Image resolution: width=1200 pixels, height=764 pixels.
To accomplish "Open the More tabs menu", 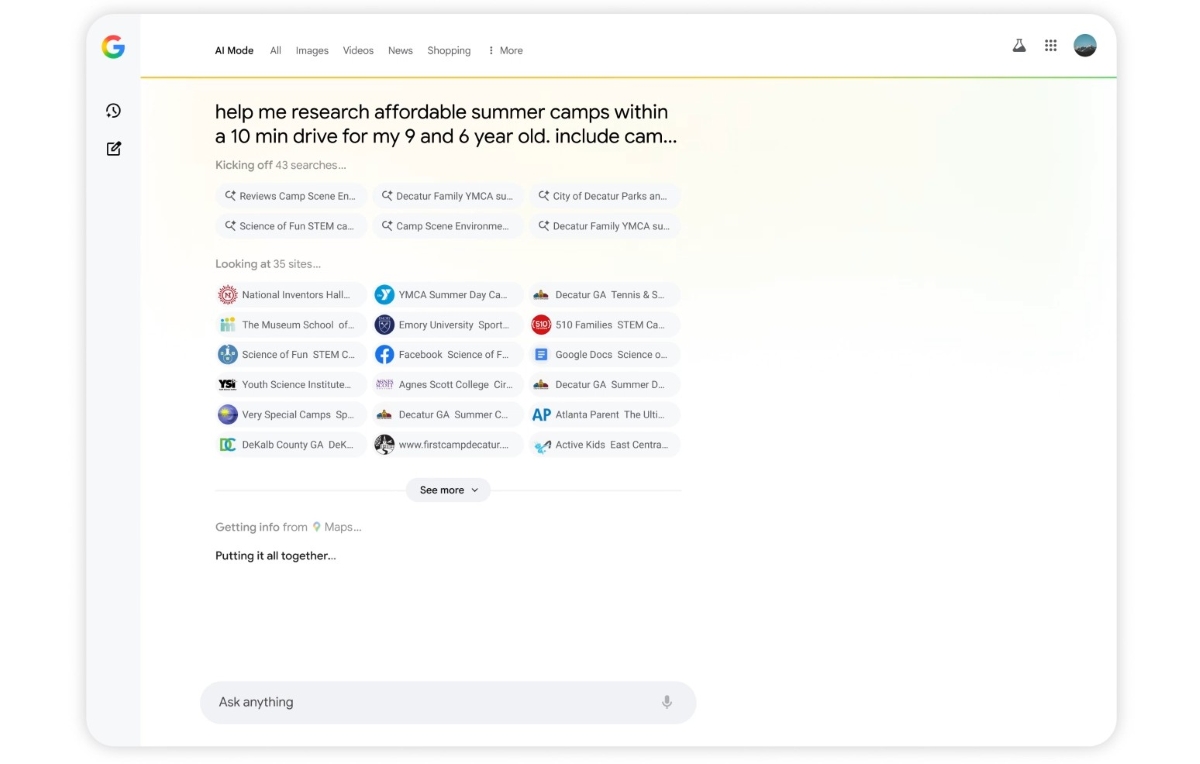I will (x=505, y=51).
